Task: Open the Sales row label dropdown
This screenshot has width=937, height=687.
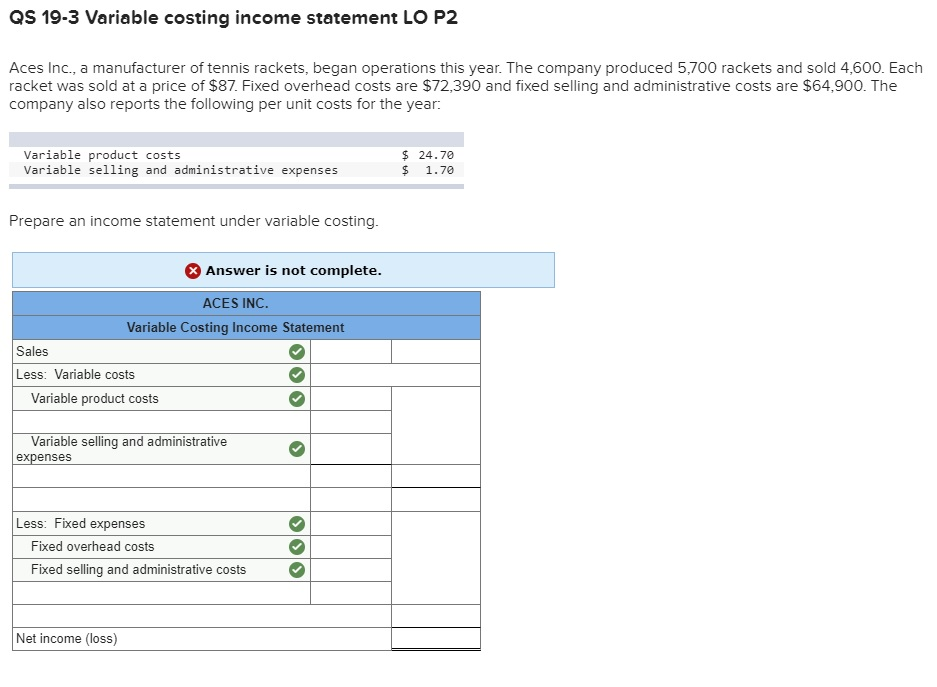Action: point(150,351)
